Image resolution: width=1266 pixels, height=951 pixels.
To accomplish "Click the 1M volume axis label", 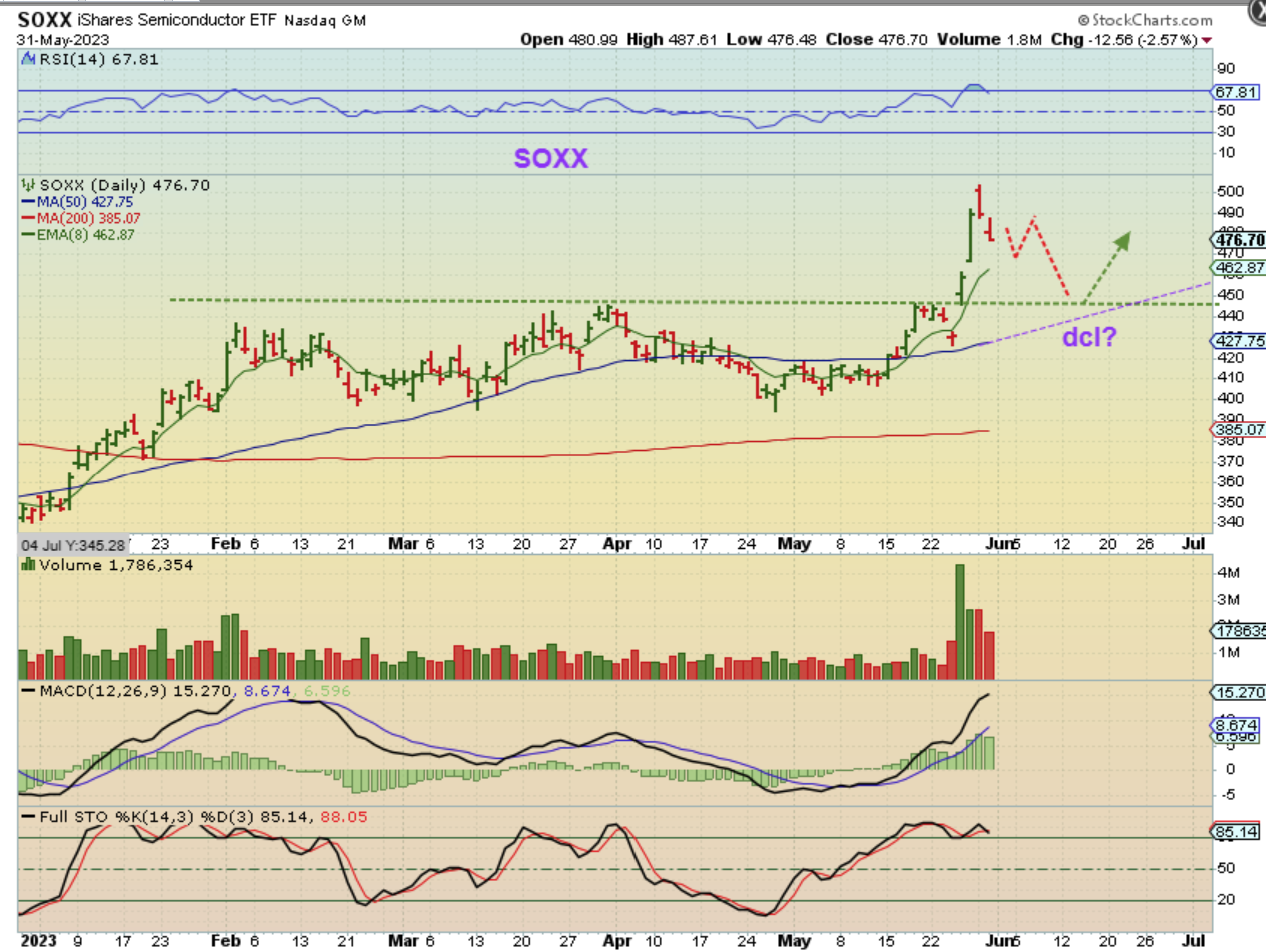I will tap(1231, 652).
